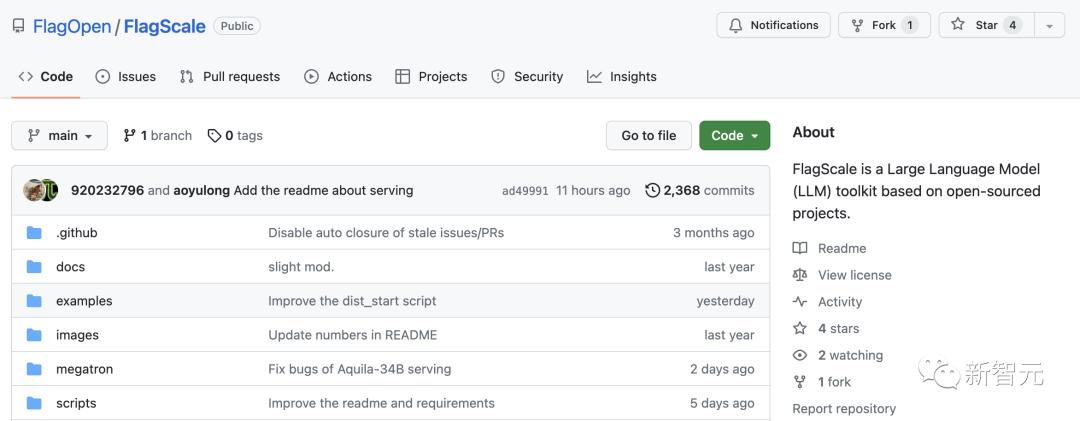Click the tag icon beside 0 tags
1080x421 pixels.
click(214, 136)
